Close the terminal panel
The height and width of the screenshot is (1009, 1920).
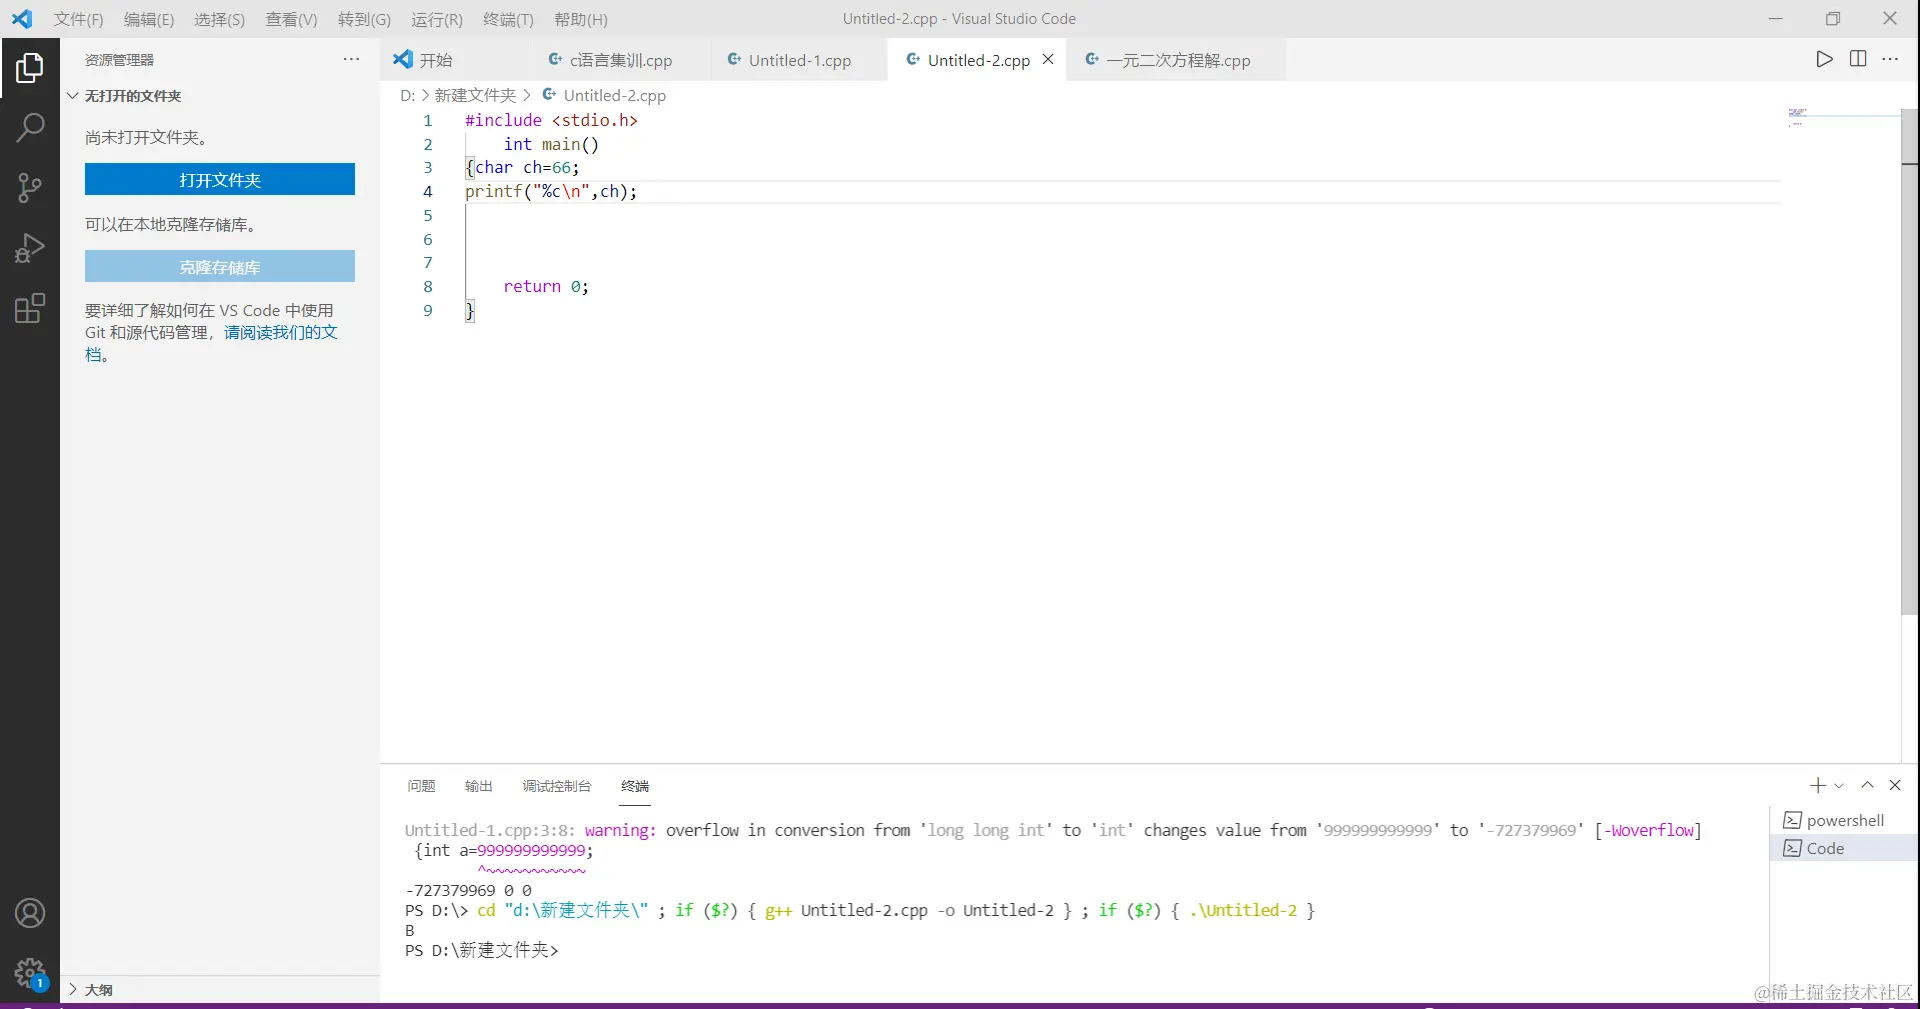click(1895, 786)
